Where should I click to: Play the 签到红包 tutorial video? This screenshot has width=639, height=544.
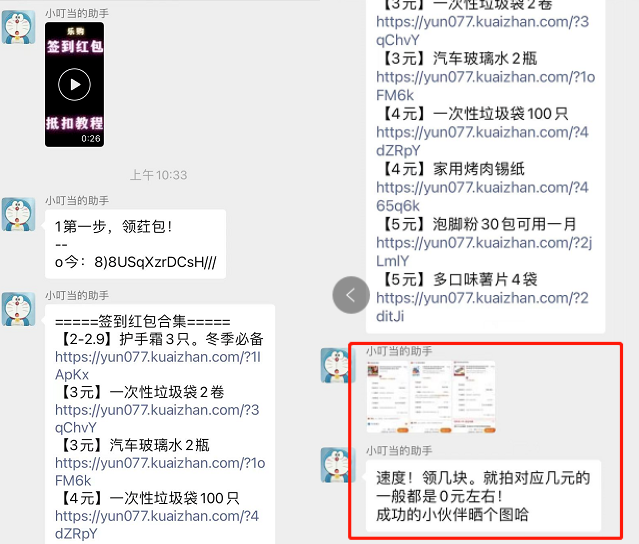75,84
